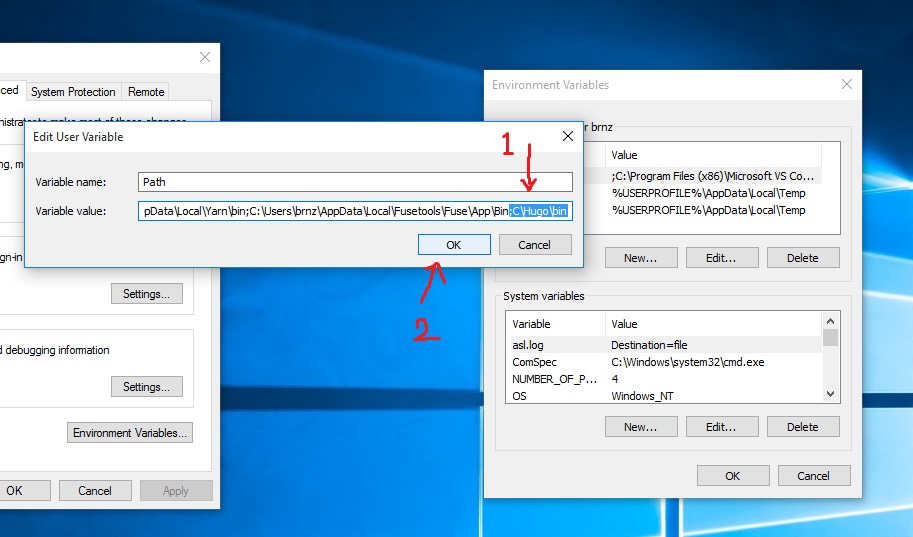Edit... the selected user variable
The width and height of the screenshot is (913, 537).
(722, 257)
